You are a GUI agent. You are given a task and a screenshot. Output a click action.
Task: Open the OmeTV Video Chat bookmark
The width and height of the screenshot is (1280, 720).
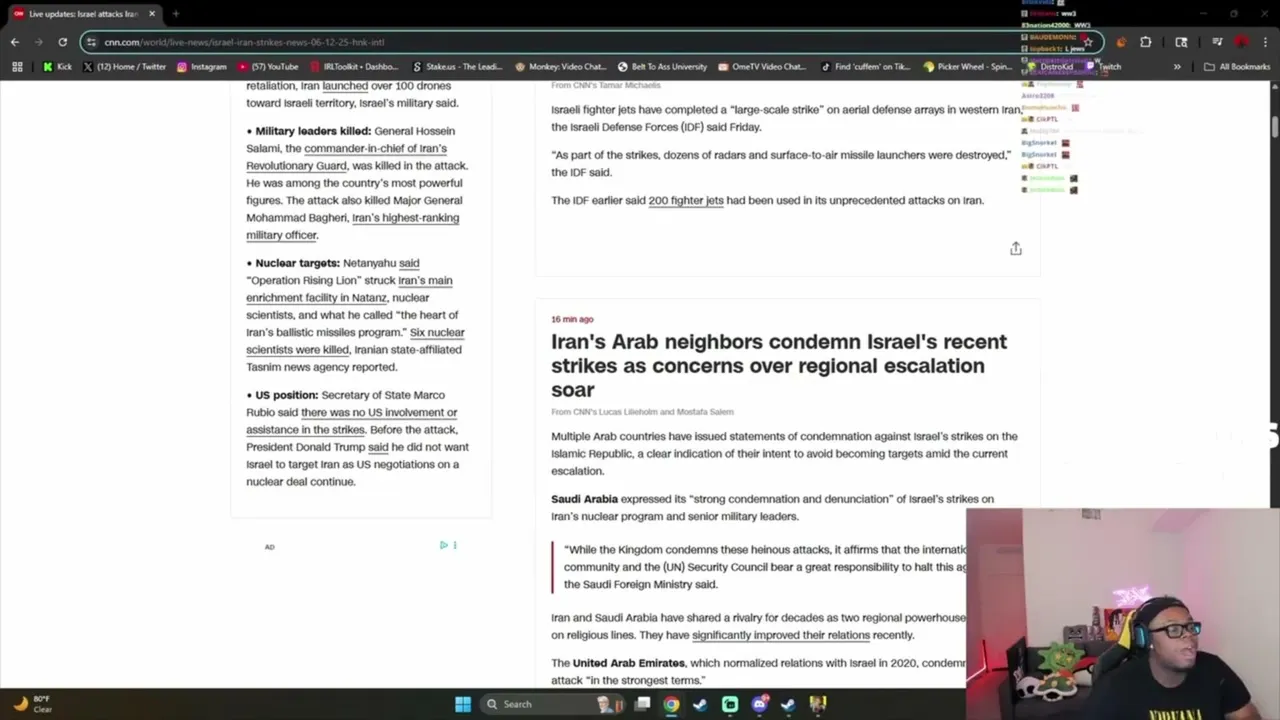tap(761, 67)
